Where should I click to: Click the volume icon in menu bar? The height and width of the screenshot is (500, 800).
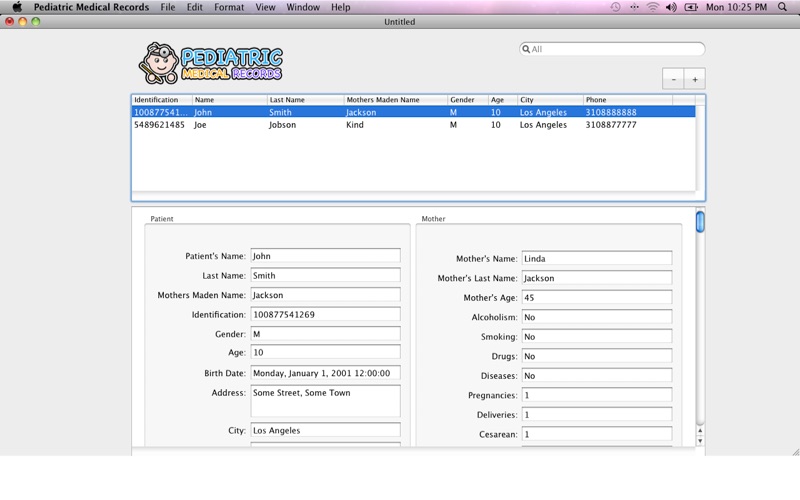coord(671,7)
